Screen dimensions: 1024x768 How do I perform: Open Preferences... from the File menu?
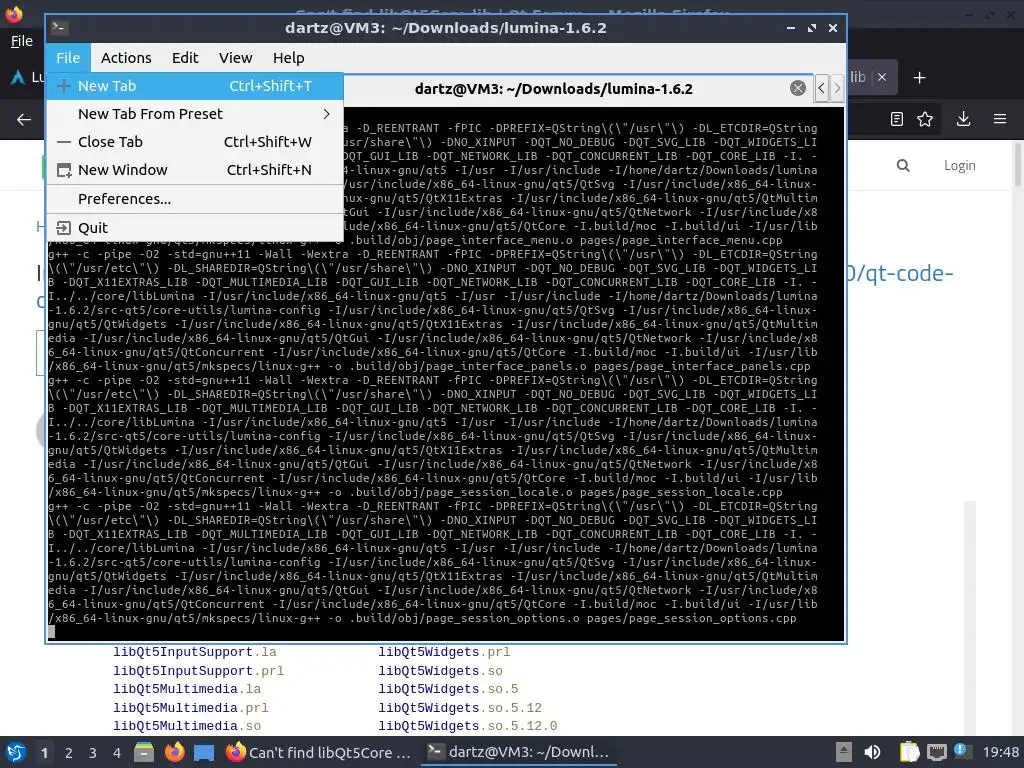pos(195,199)
